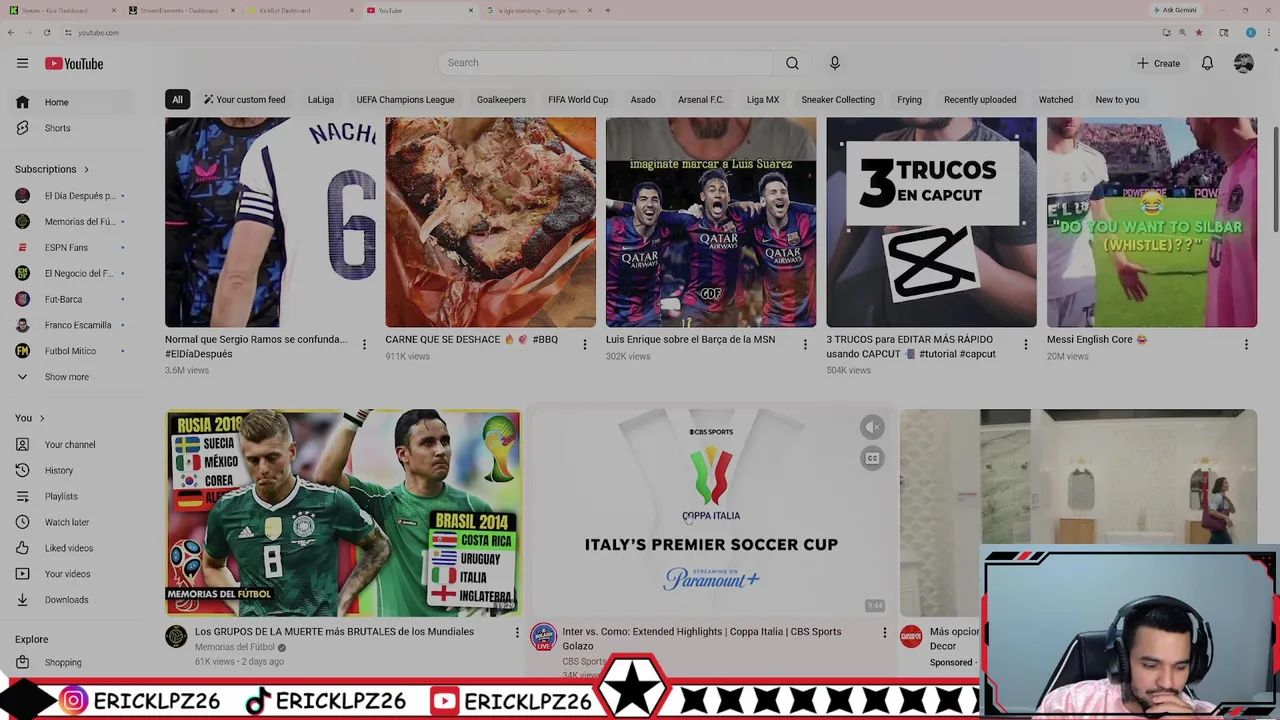Screen dimensions: 1280x720
Task: Expand the Subscriptions section header
Action: [x=52, y=169]
